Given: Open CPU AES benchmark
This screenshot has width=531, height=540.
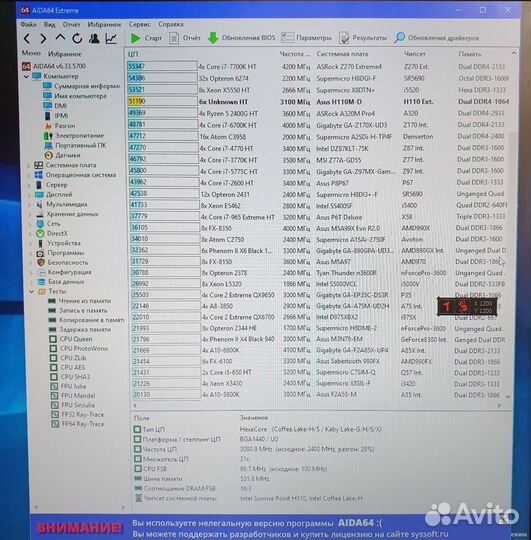Looking at the screenshot, I should coord(67,367).
